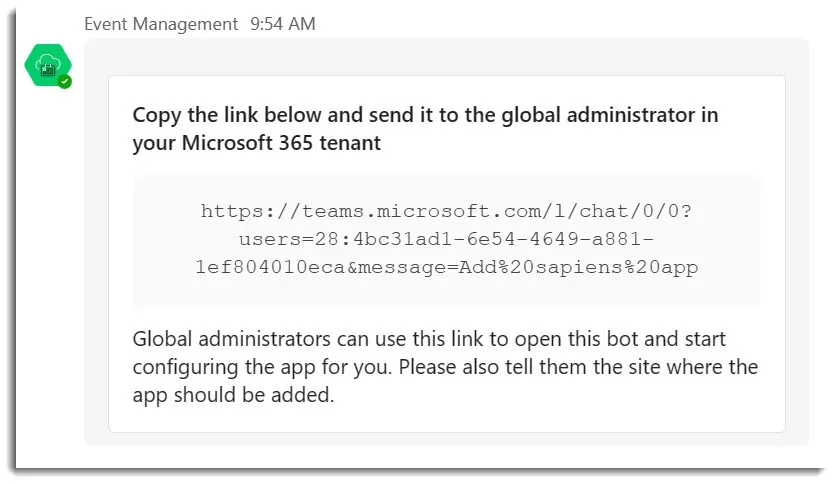Click the URL line ending "Add%20sapiens%20app"
This screenshot has height=484, width=834.
pos(447,267)
